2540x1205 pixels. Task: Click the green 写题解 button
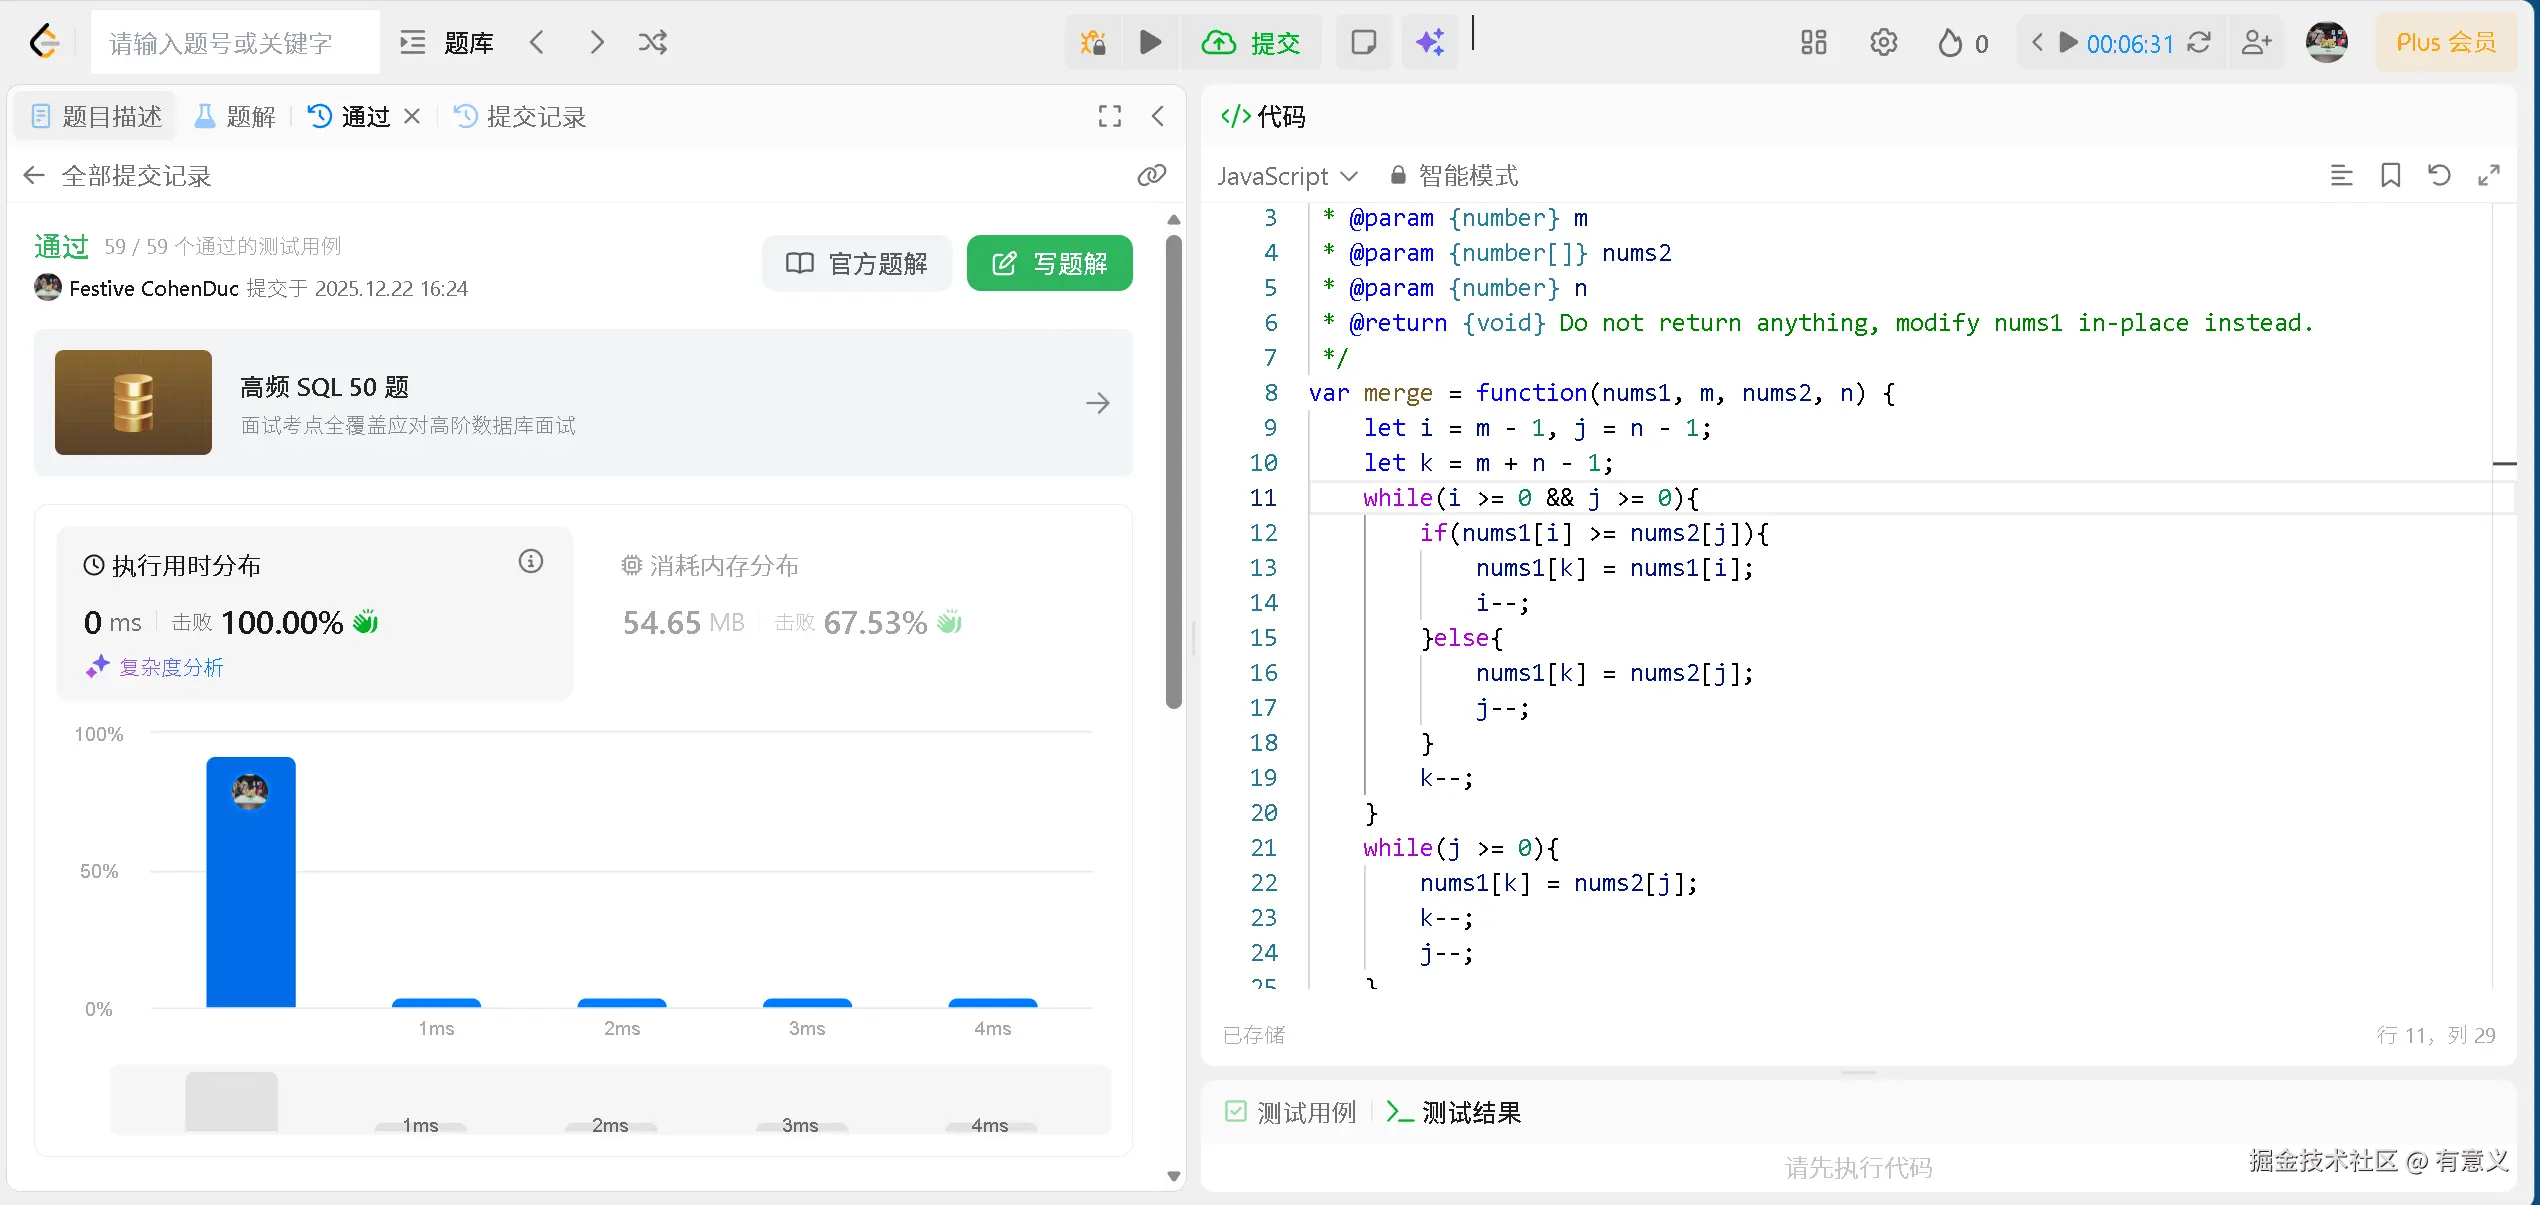1049,264
